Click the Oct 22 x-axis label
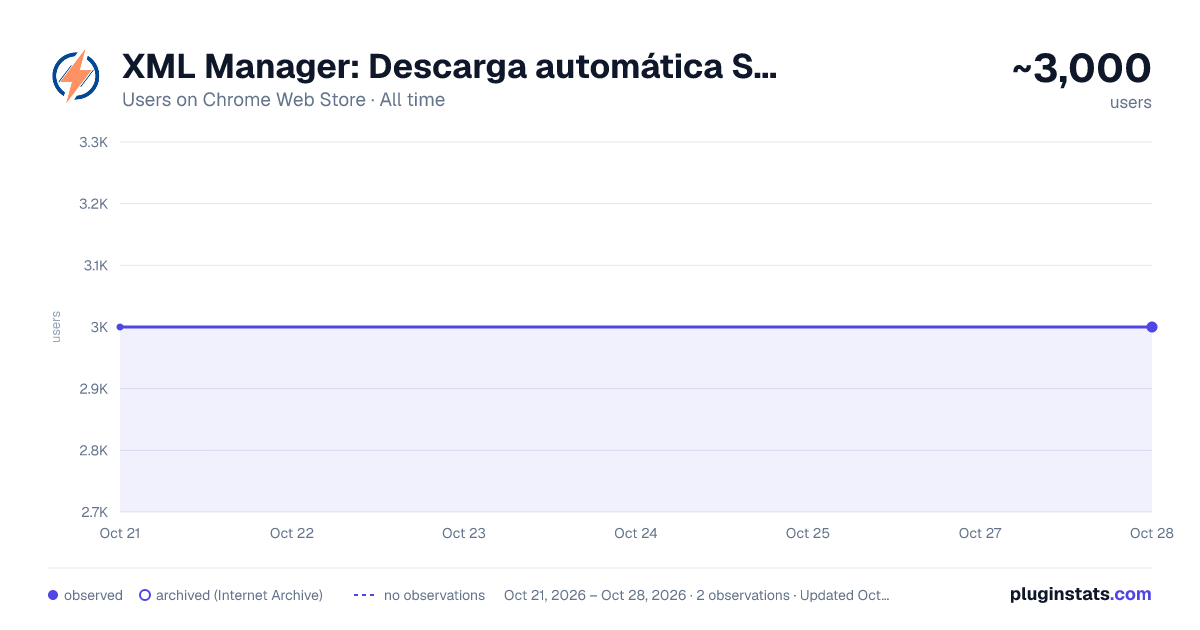The height and width of the screenshot is (630, 1200). 292,533
